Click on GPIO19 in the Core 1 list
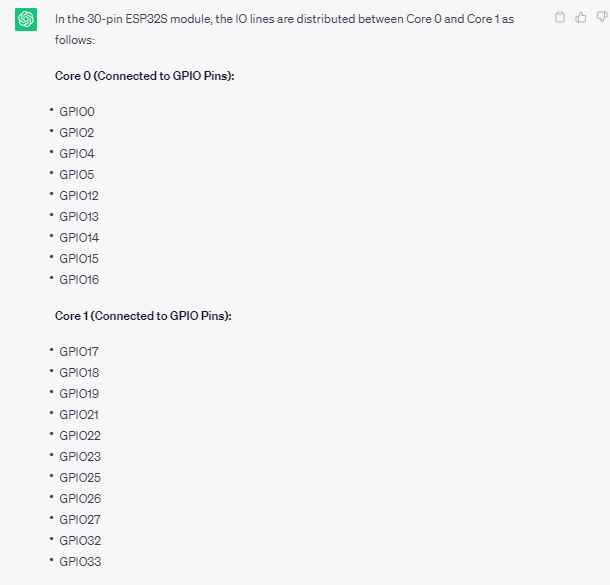 pos(79,394)
